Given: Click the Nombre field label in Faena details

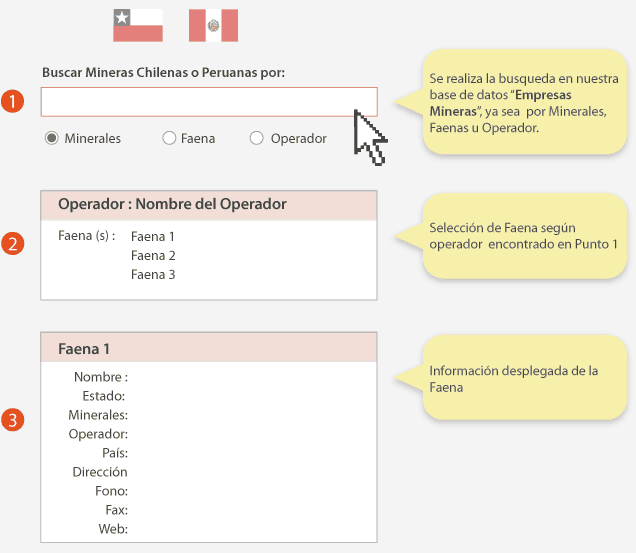Looking at the screenshot, I should click(101, 377).
